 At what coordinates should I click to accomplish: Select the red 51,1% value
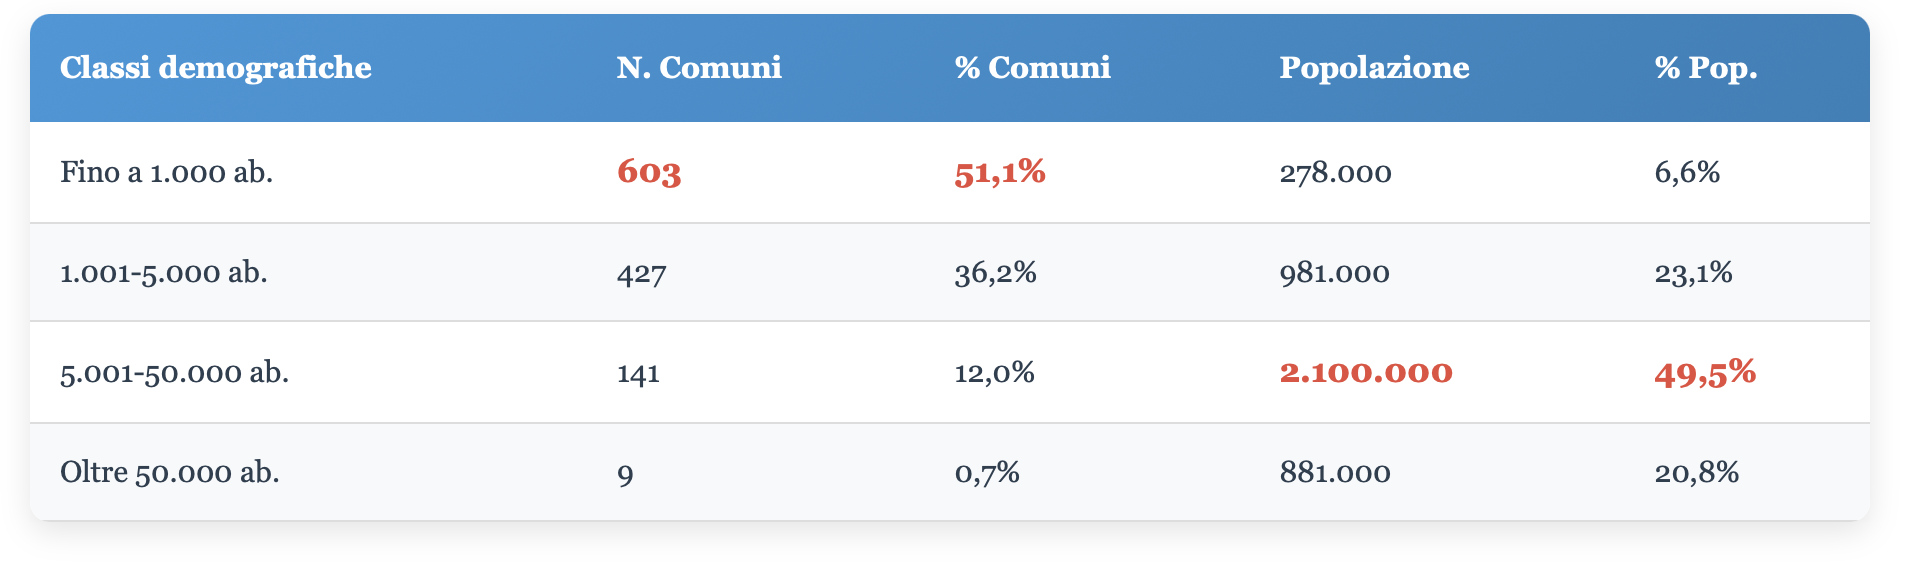click(999, 173)
